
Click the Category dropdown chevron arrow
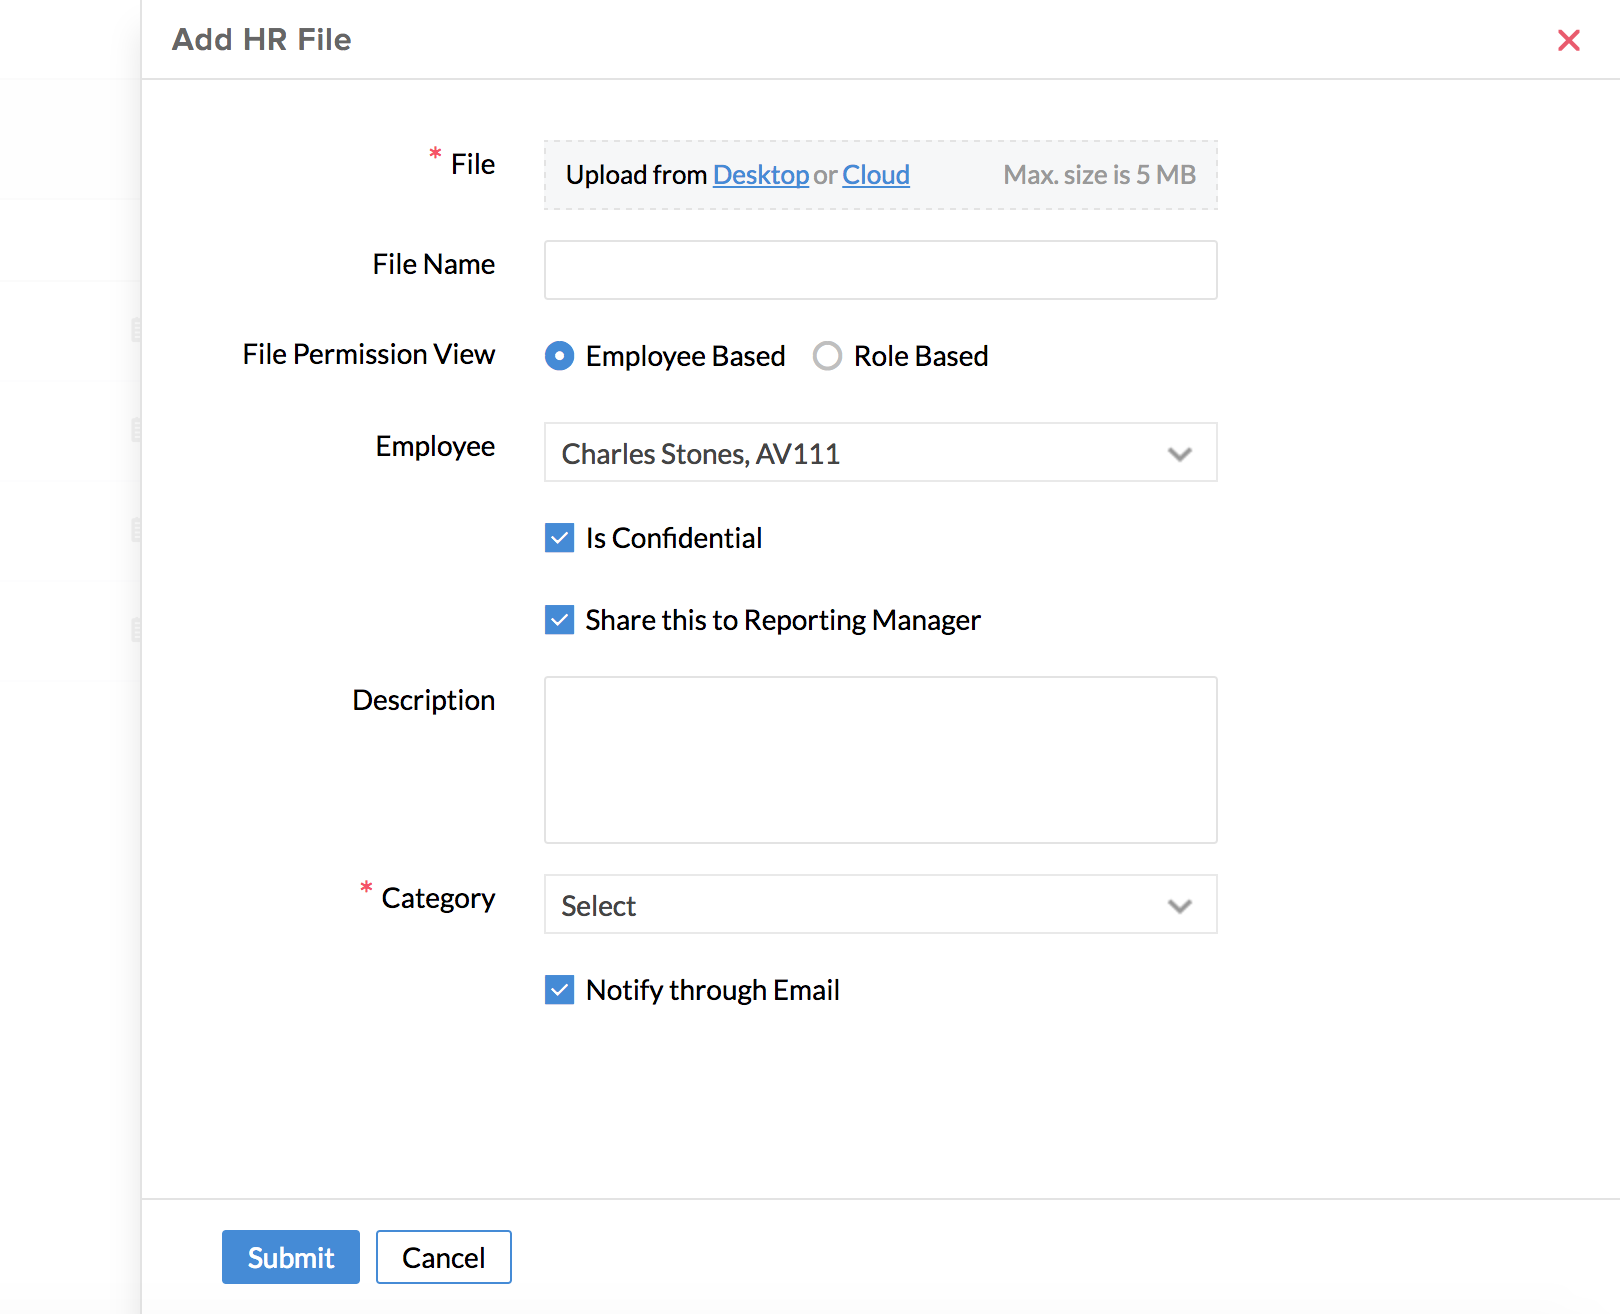(x=1179, y=906)
